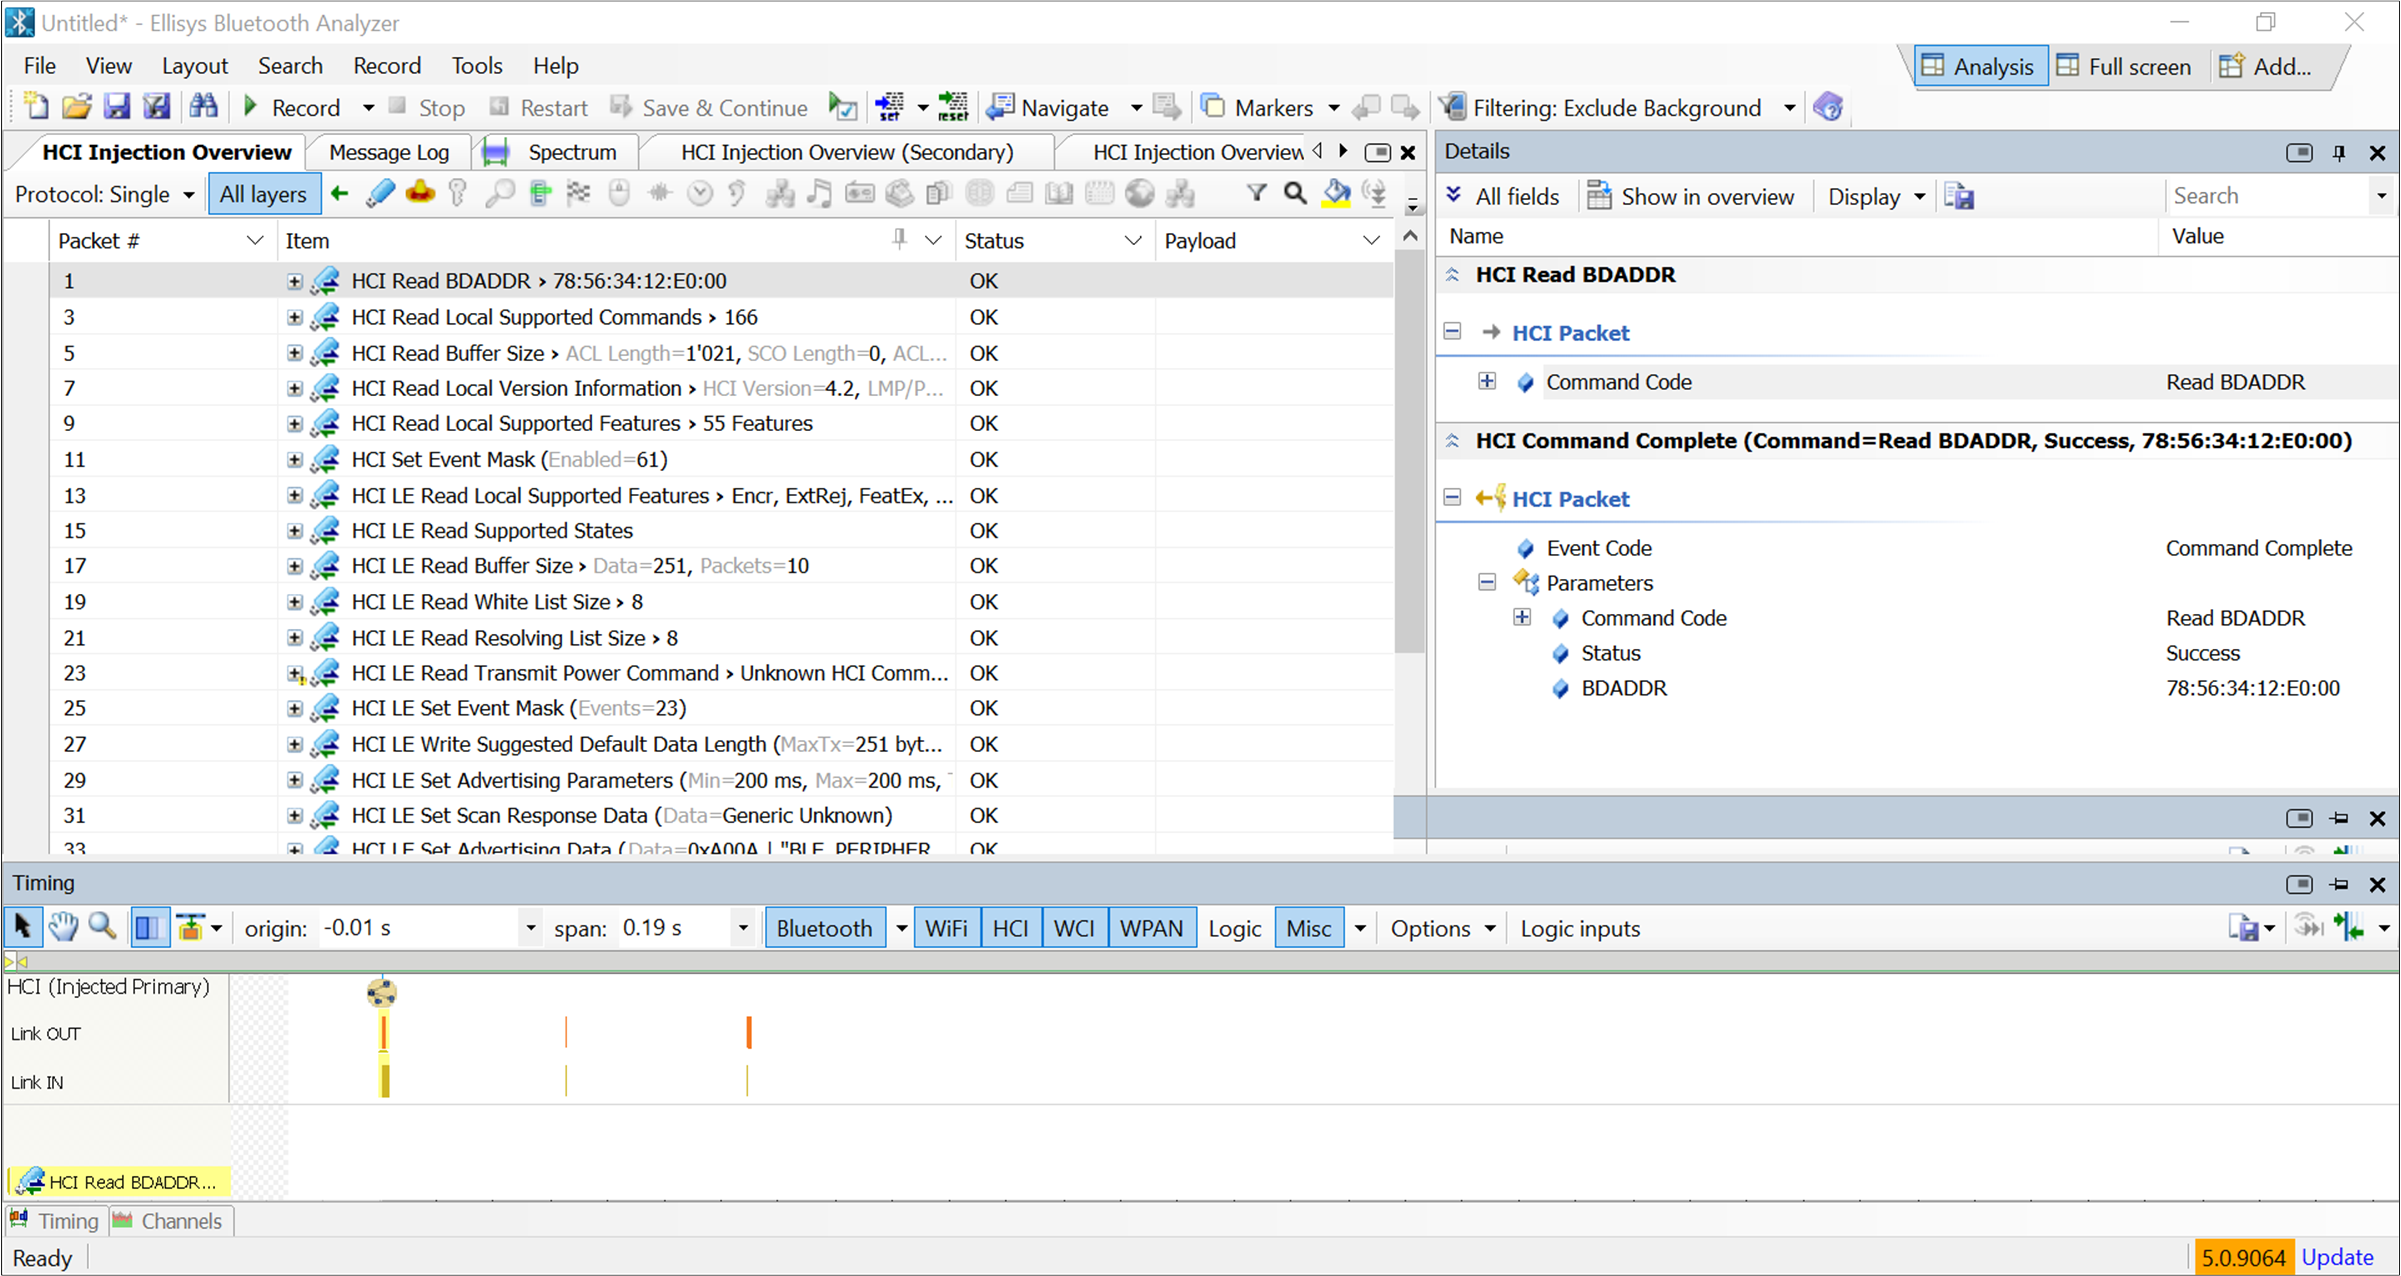Click the New file icon
2401x1276 pixels.
pos(35,107)
